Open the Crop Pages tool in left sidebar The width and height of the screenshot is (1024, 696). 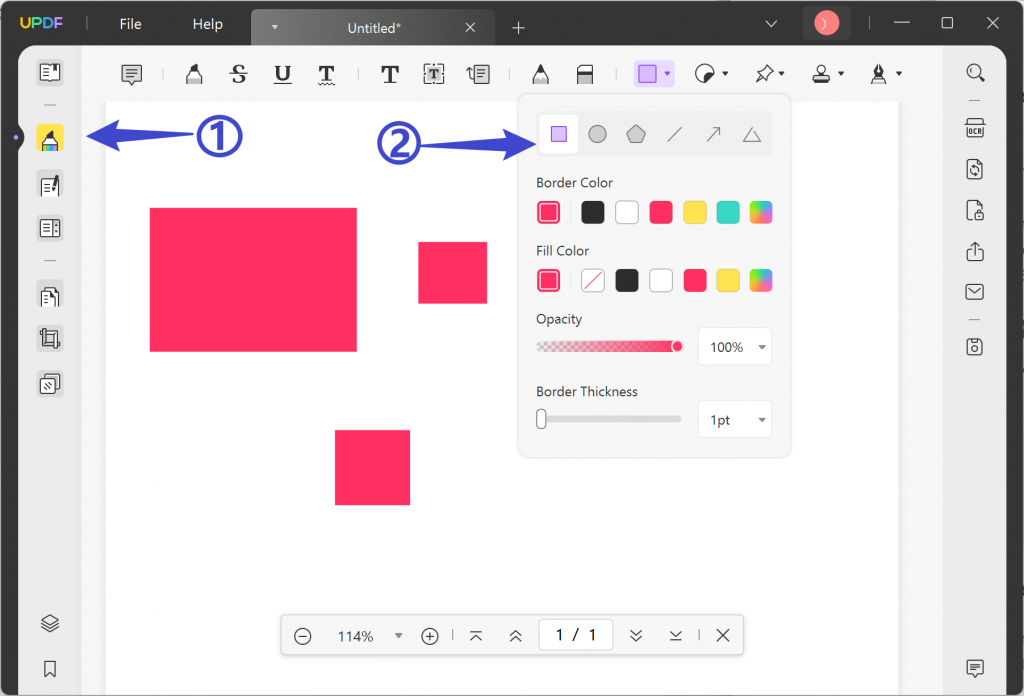pos(49,338)
